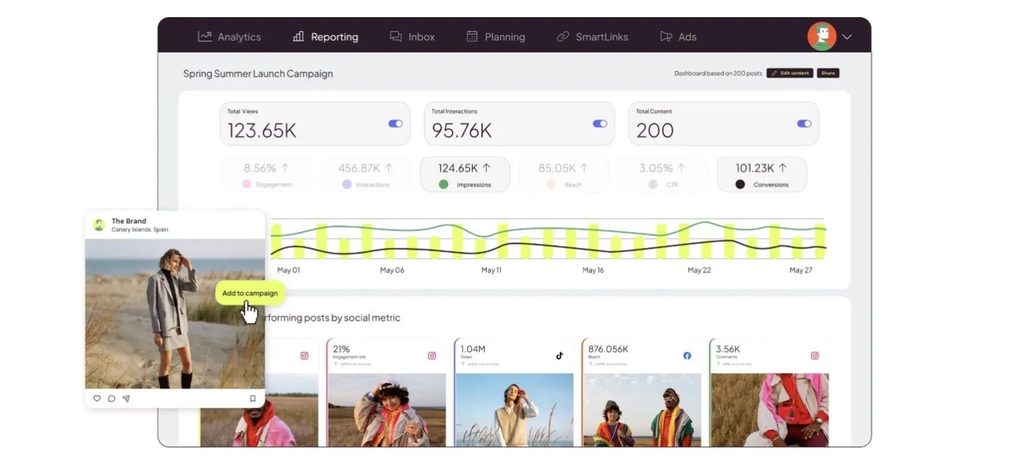Screen dimensions: 1024x475
Task: Click the Spring Summer Launch Campaign title
Action: [x=258, y=74]
